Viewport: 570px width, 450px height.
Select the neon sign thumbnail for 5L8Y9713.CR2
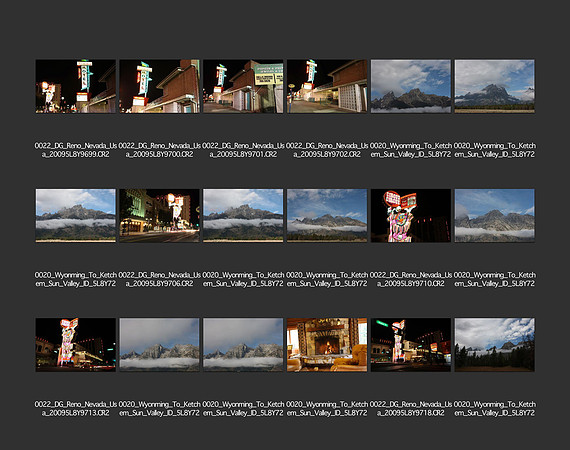[76, 345]
